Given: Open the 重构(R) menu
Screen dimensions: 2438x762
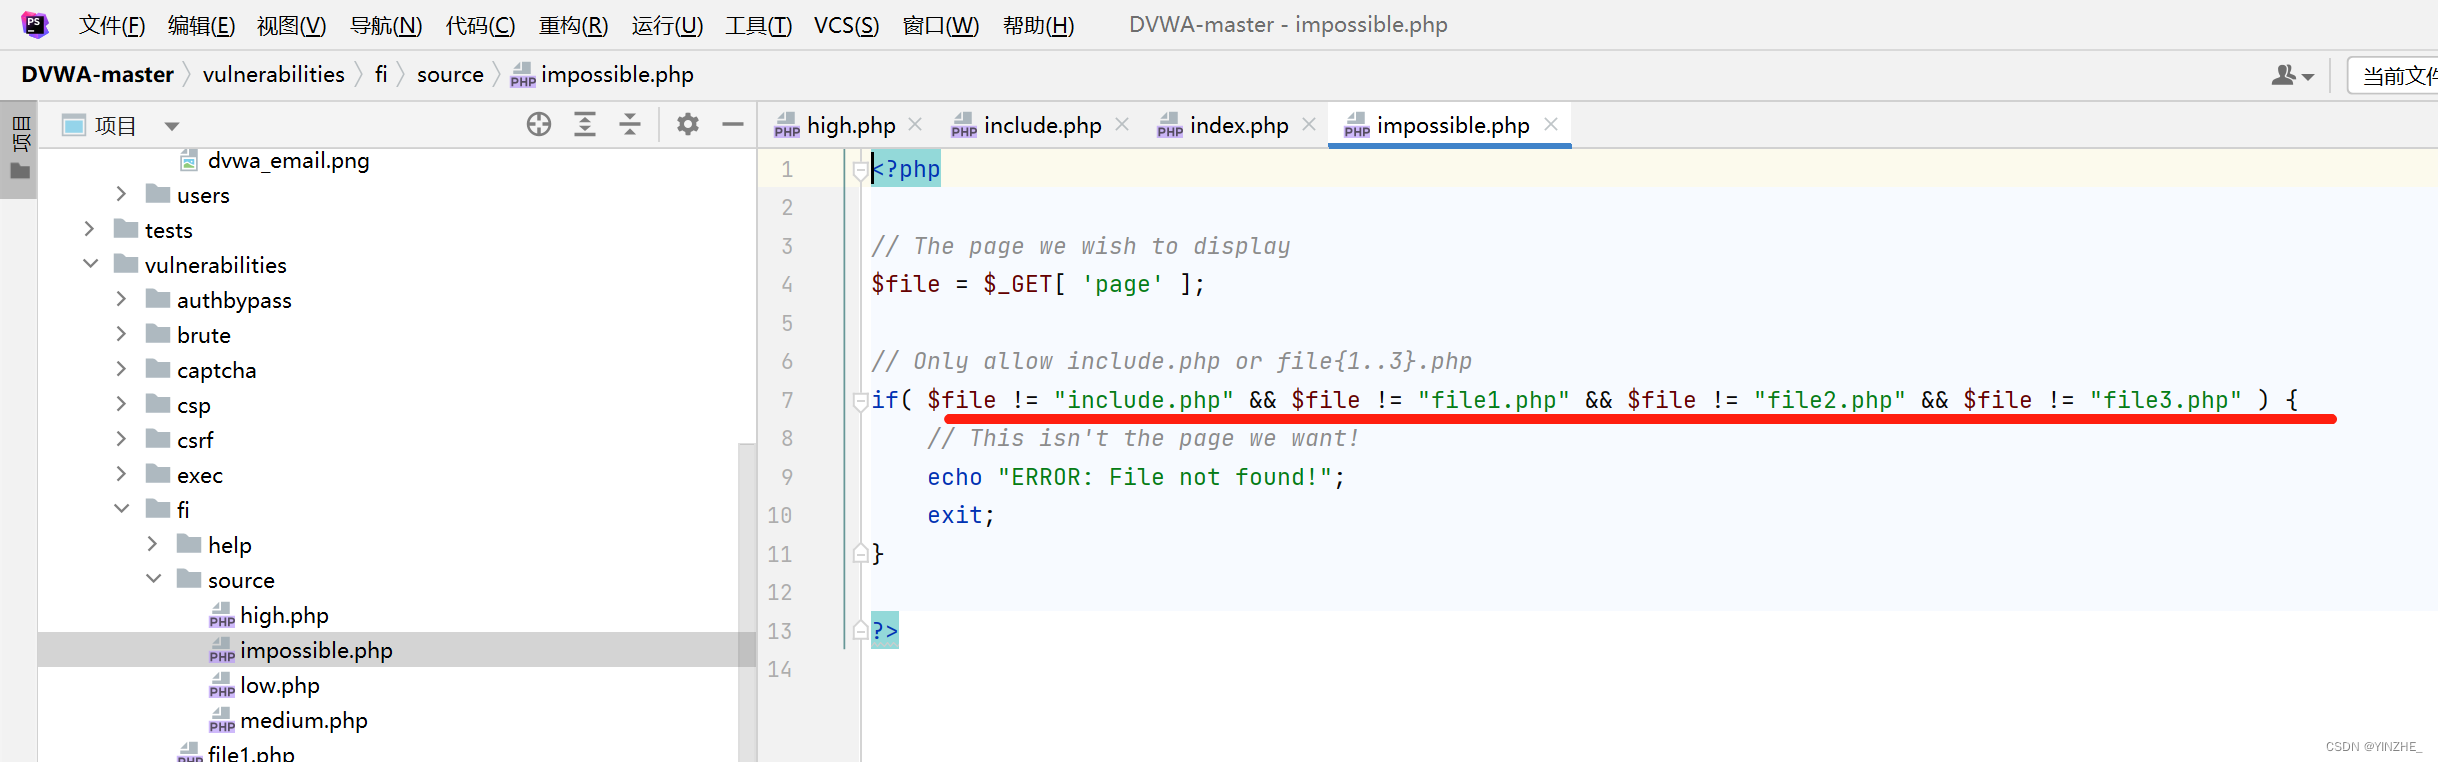Looking at the screenshot, I should (x=573, y=25).
